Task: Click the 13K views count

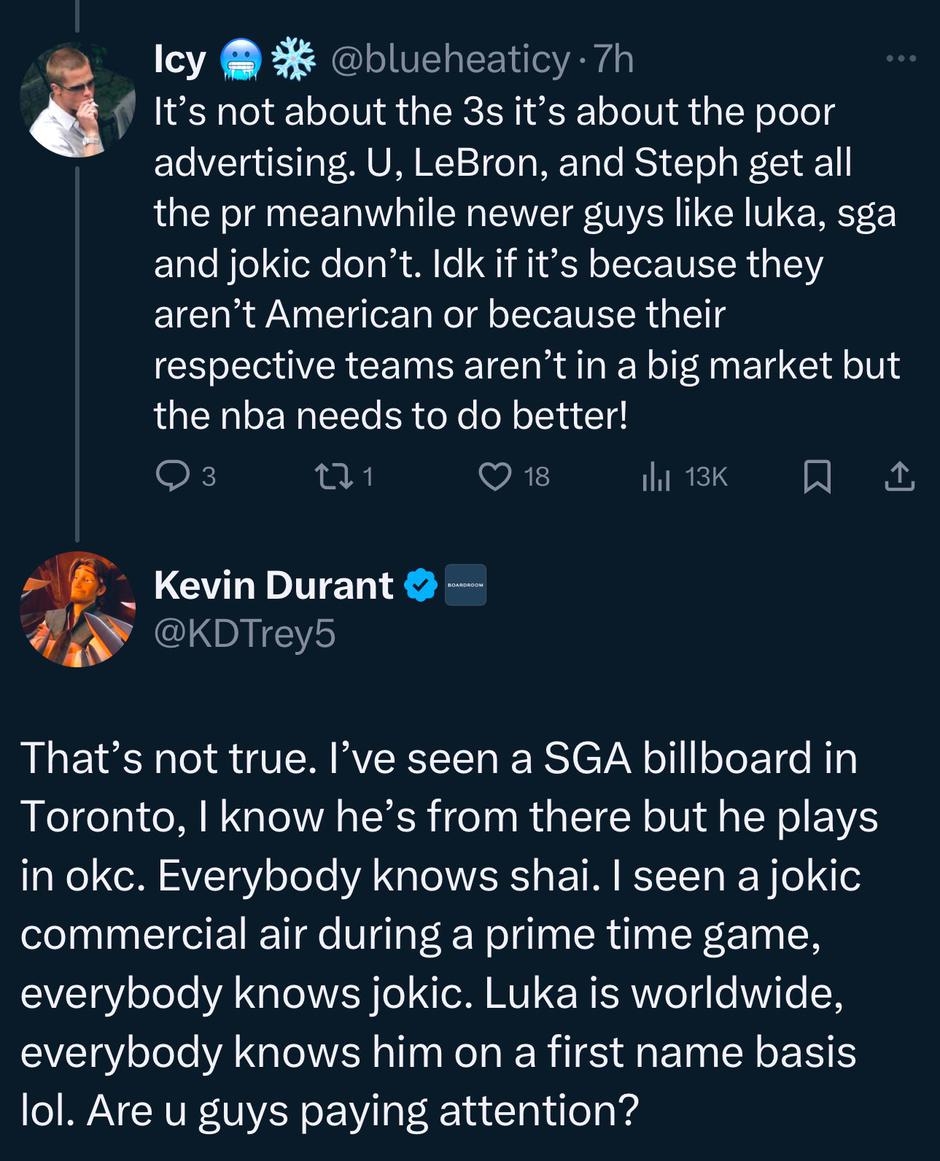Action: pyautogui.click(x=706, y=478)
